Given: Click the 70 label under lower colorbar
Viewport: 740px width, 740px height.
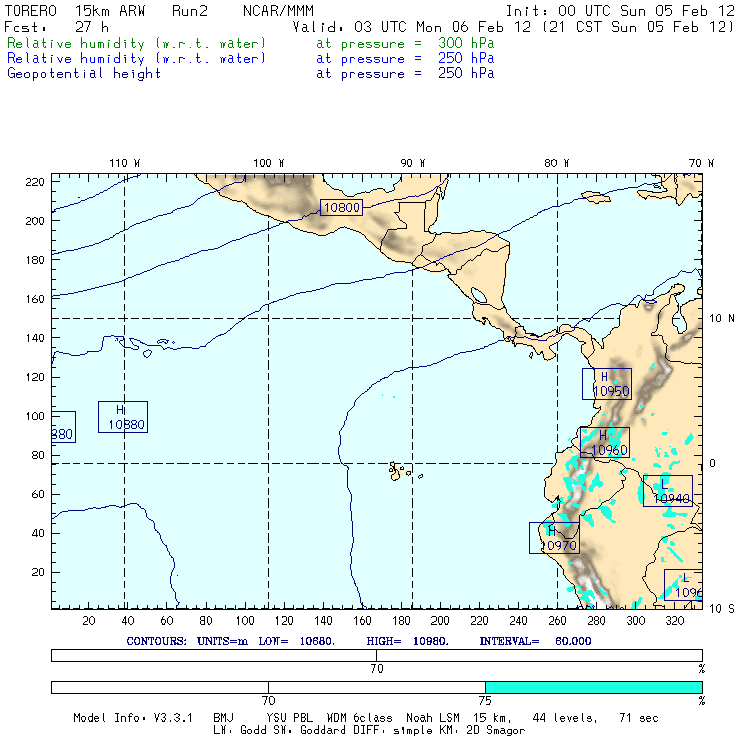Looking at the screenshot, I should [x=268, y=700].
